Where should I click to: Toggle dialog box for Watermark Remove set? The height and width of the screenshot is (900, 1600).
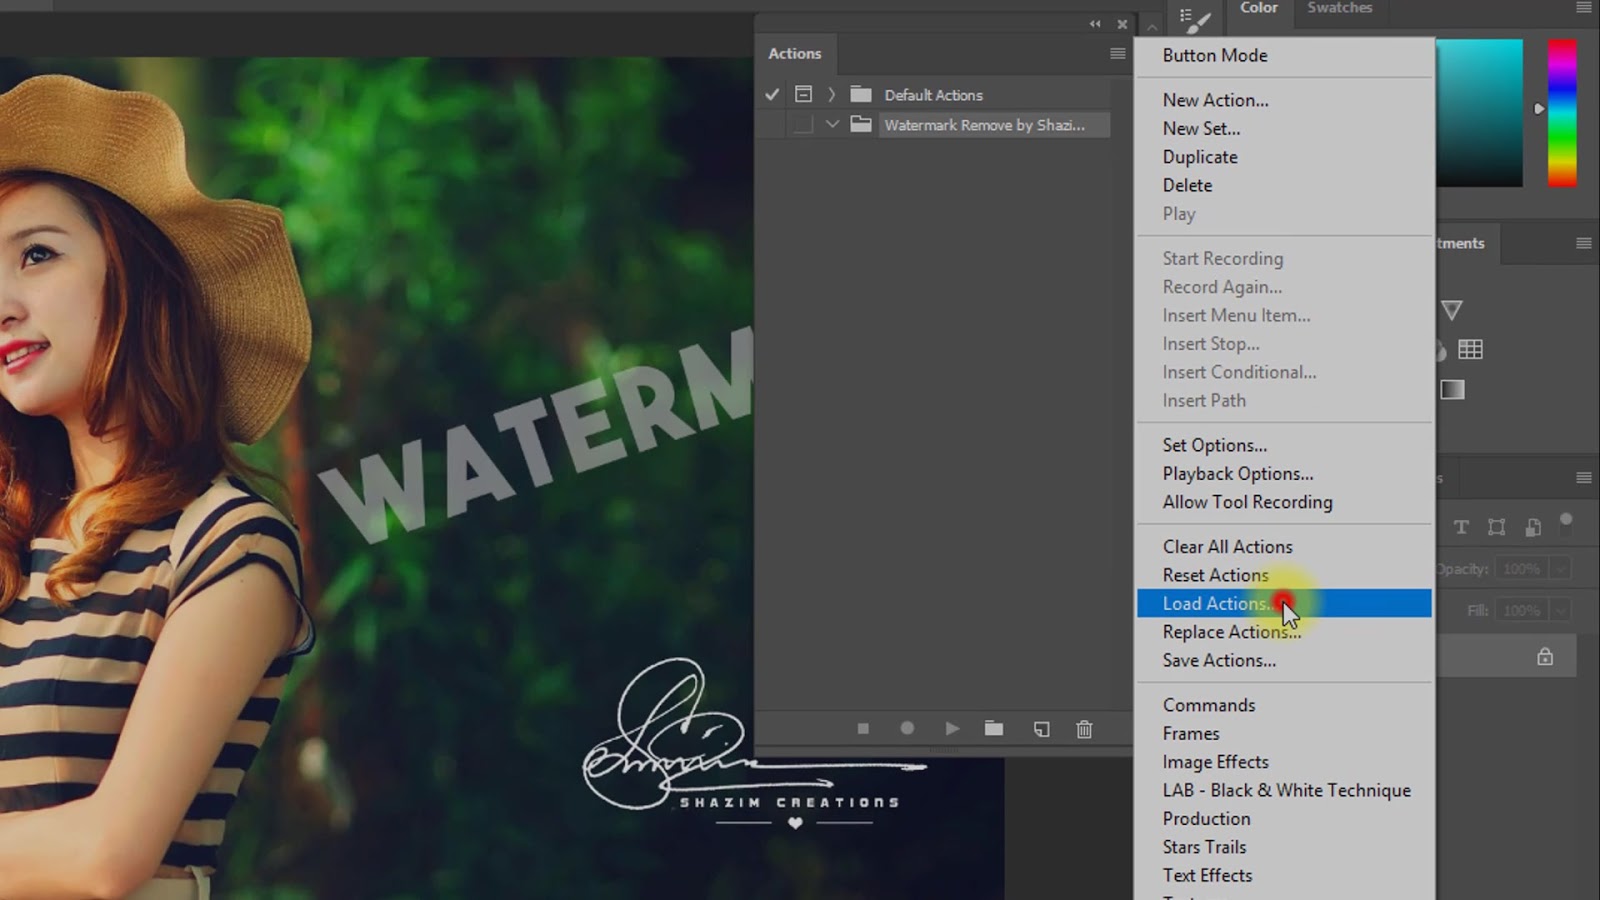click(x=803, y=124)
